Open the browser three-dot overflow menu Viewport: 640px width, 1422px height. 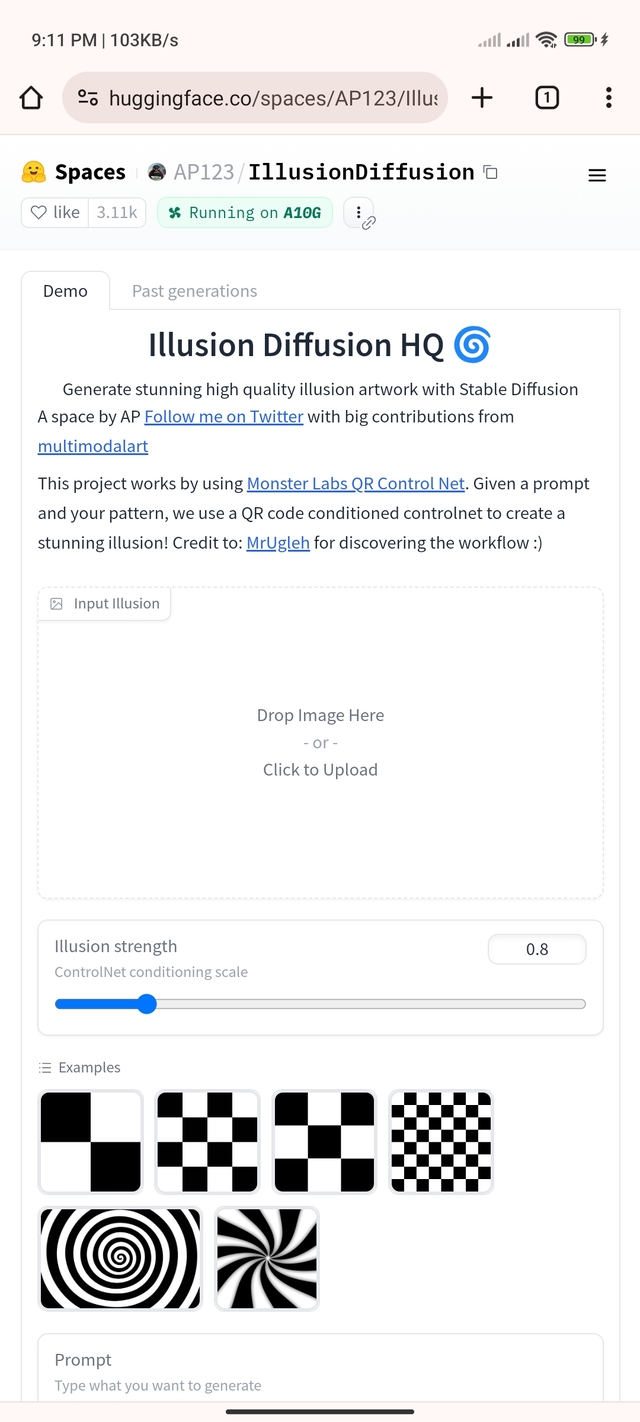tap(608, 97)
